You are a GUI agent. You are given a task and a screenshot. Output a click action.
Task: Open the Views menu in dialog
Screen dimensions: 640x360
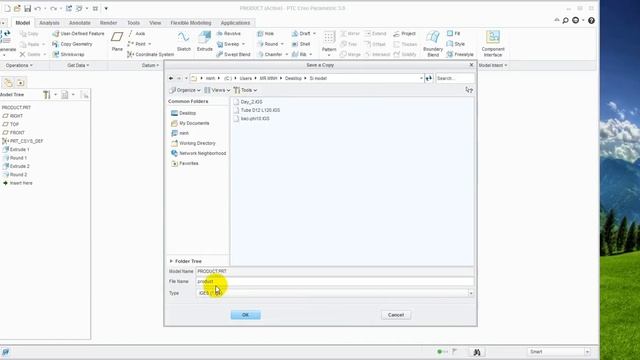click(217, 90)
